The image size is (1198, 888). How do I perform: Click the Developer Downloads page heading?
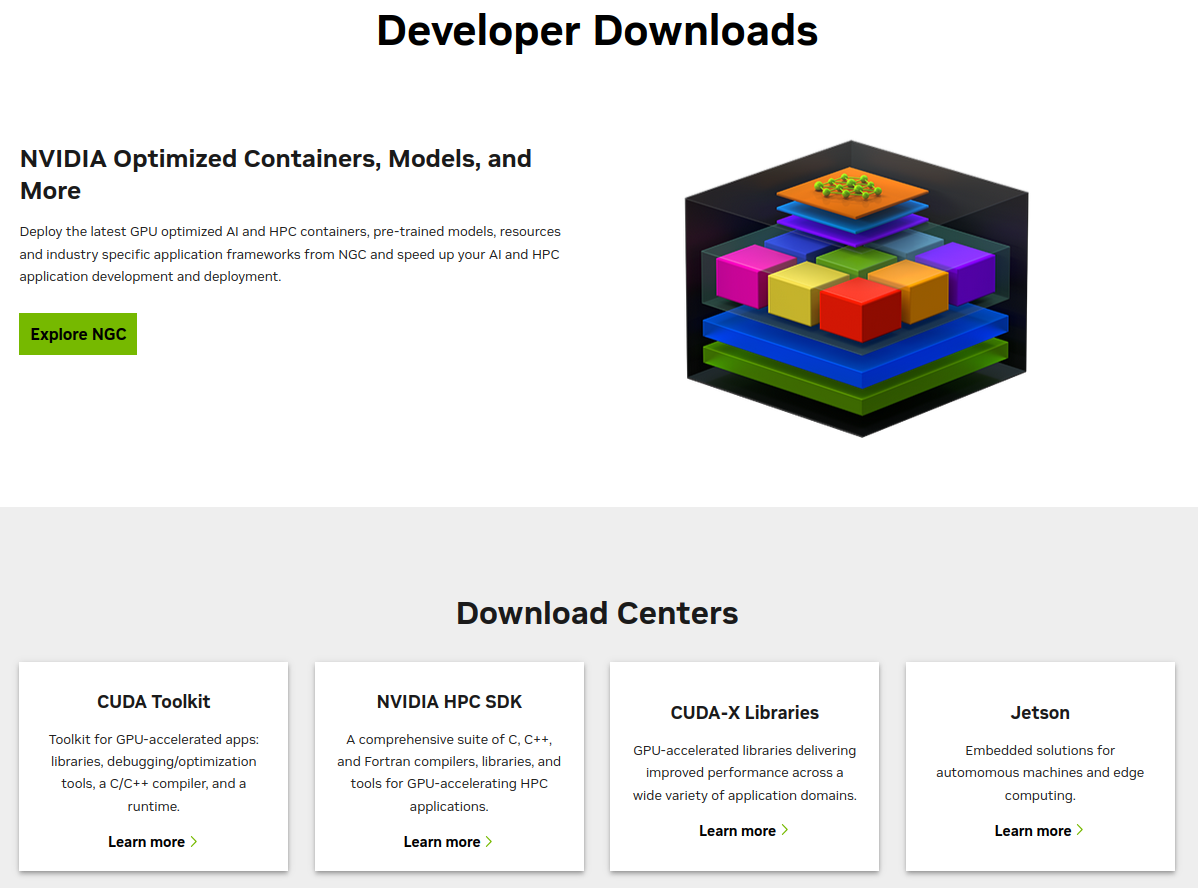tap(597, 30)
